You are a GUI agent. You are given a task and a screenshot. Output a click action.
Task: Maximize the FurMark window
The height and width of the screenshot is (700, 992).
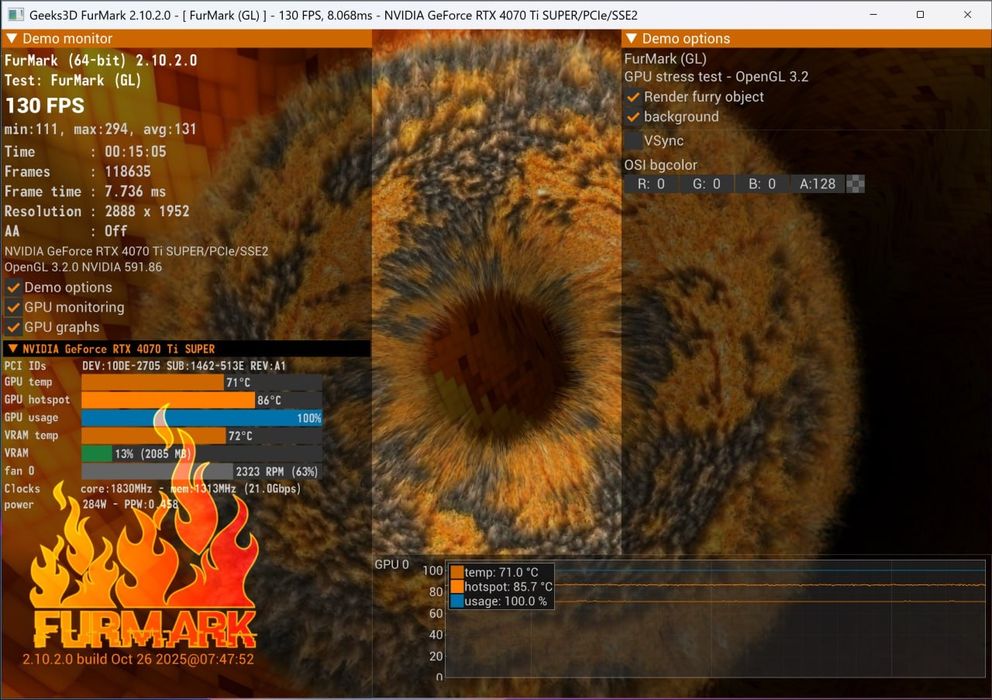point(920,15)
